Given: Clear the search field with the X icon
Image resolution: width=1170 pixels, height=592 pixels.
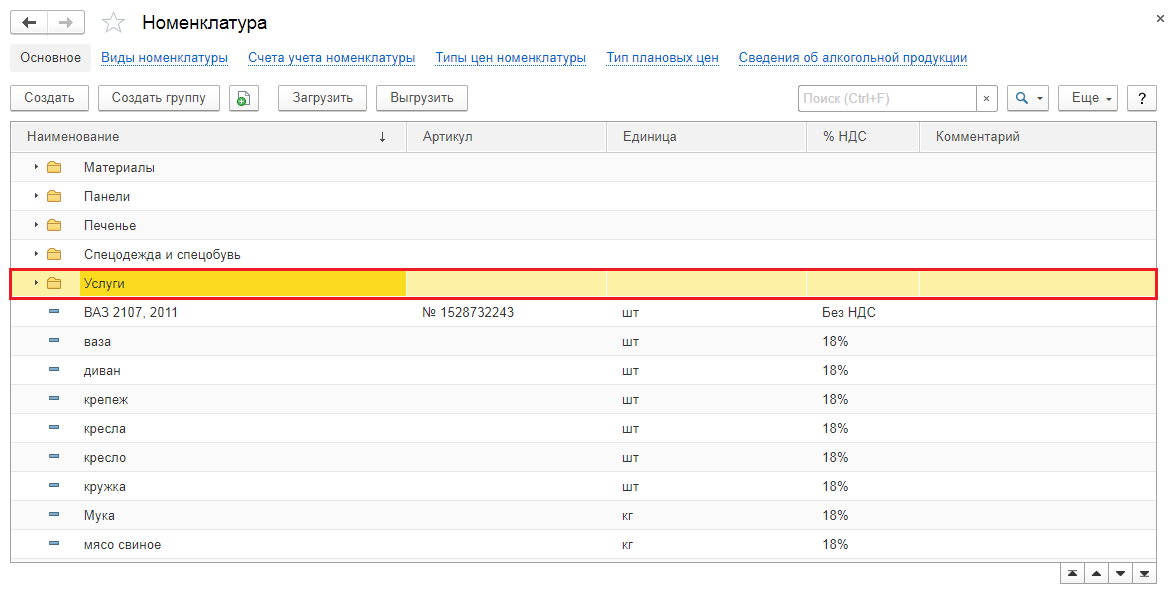Looking at the screenshot, I should click(x=987, y=98).
